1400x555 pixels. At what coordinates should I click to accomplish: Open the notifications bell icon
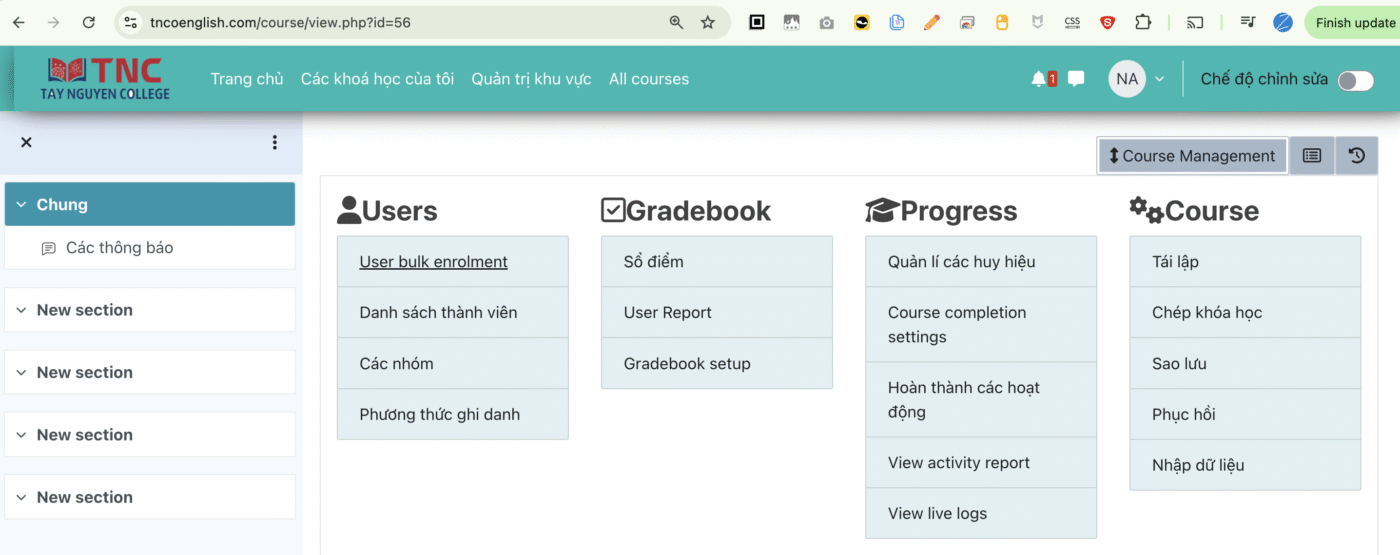click(x=1039, y=79)
